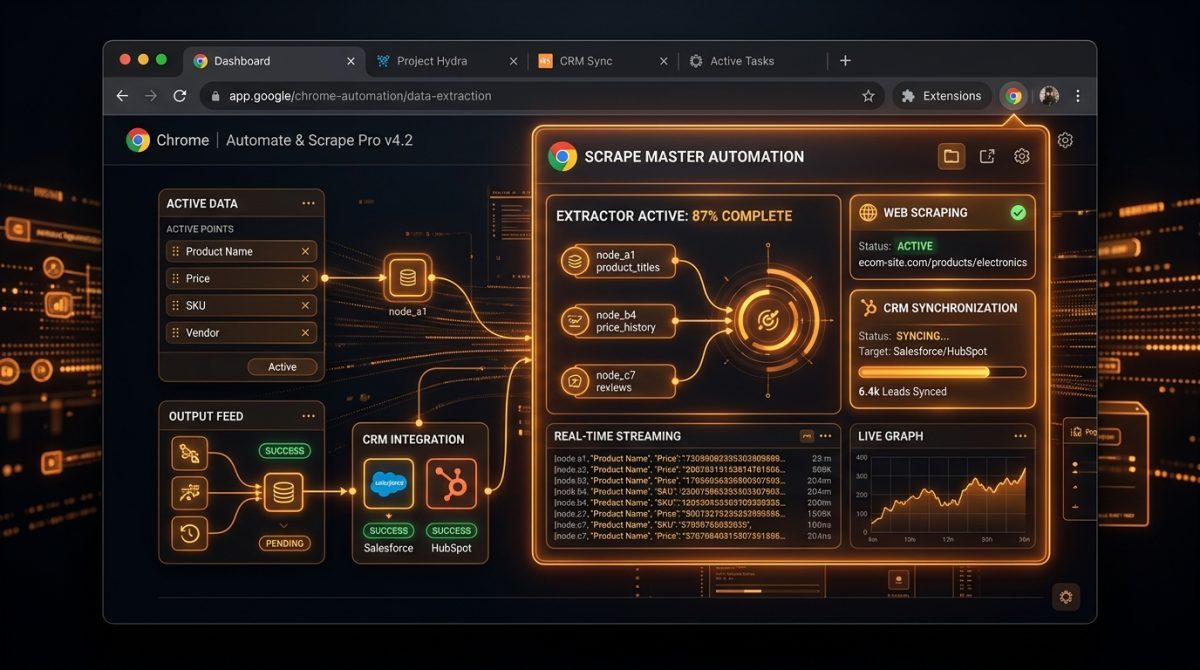Select node_a1 product_titles node
Screen dimensions: 1200x670
pyautogui.click(x=618, y=262)
